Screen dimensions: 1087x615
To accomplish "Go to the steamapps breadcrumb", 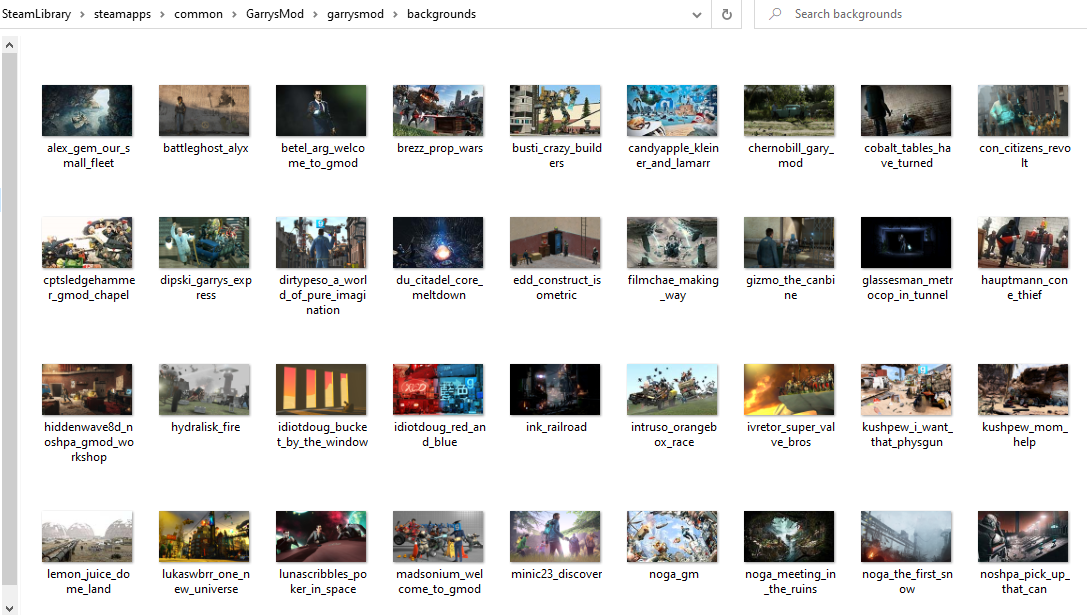I will (x=122, y=14).
